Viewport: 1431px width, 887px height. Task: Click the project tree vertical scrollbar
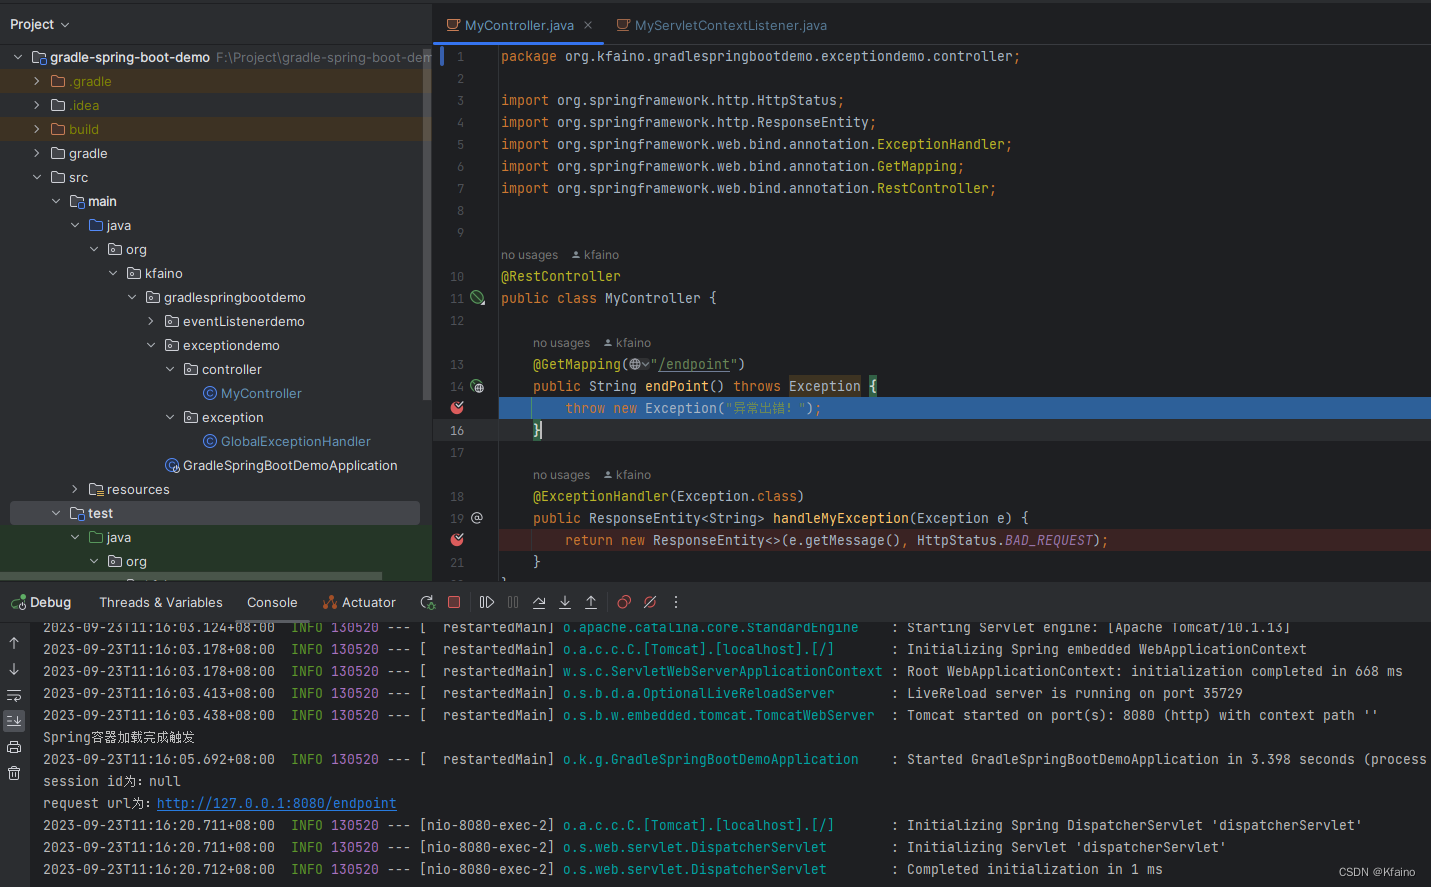pyautogui.click(x=427, y=225)
